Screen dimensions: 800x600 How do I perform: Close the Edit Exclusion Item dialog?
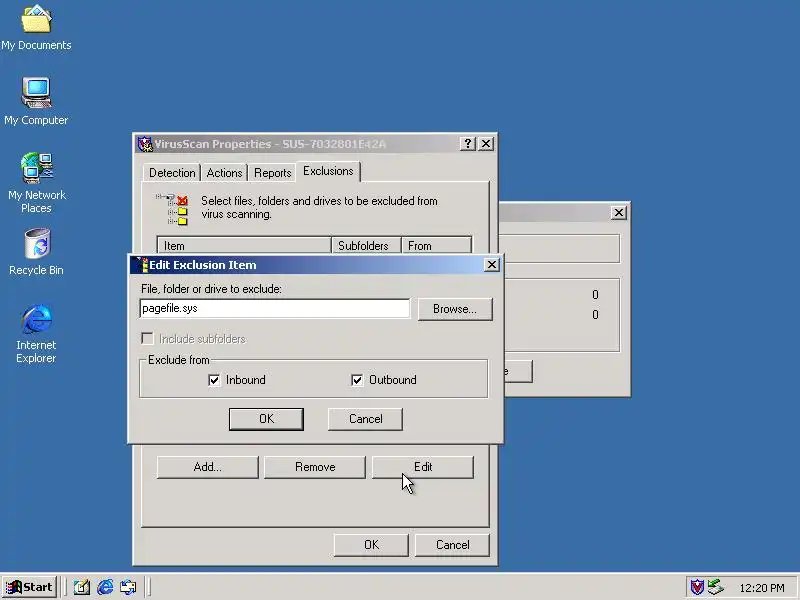[491, 265]
